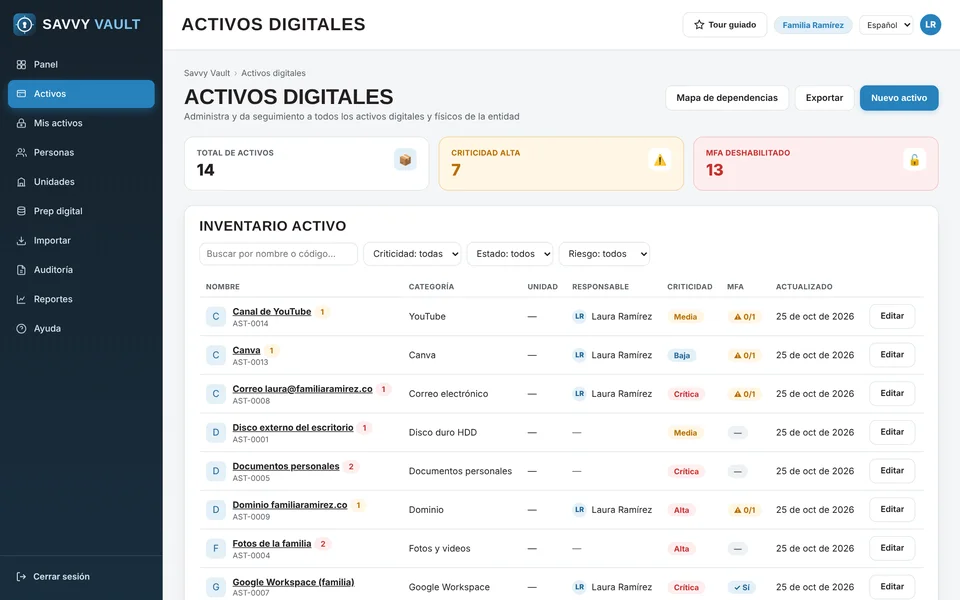960x600 pixels.
Task: Focus the Buscar por nombre o código field
Action: (279, 254)
